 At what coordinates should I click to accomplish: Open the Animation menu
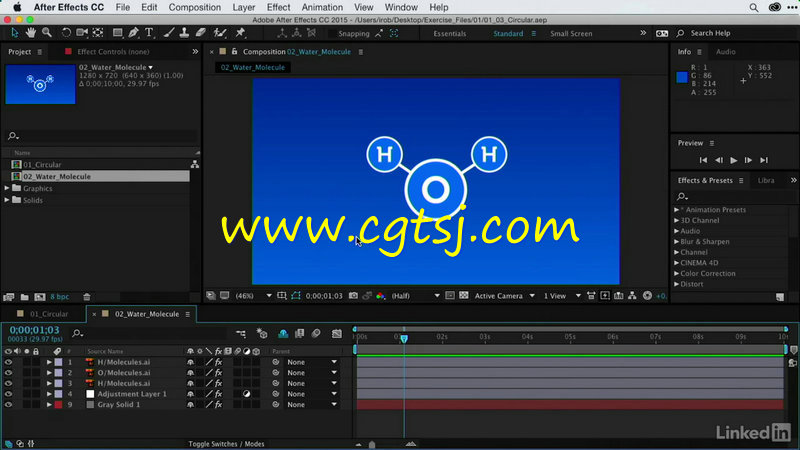tap(322, 7)
